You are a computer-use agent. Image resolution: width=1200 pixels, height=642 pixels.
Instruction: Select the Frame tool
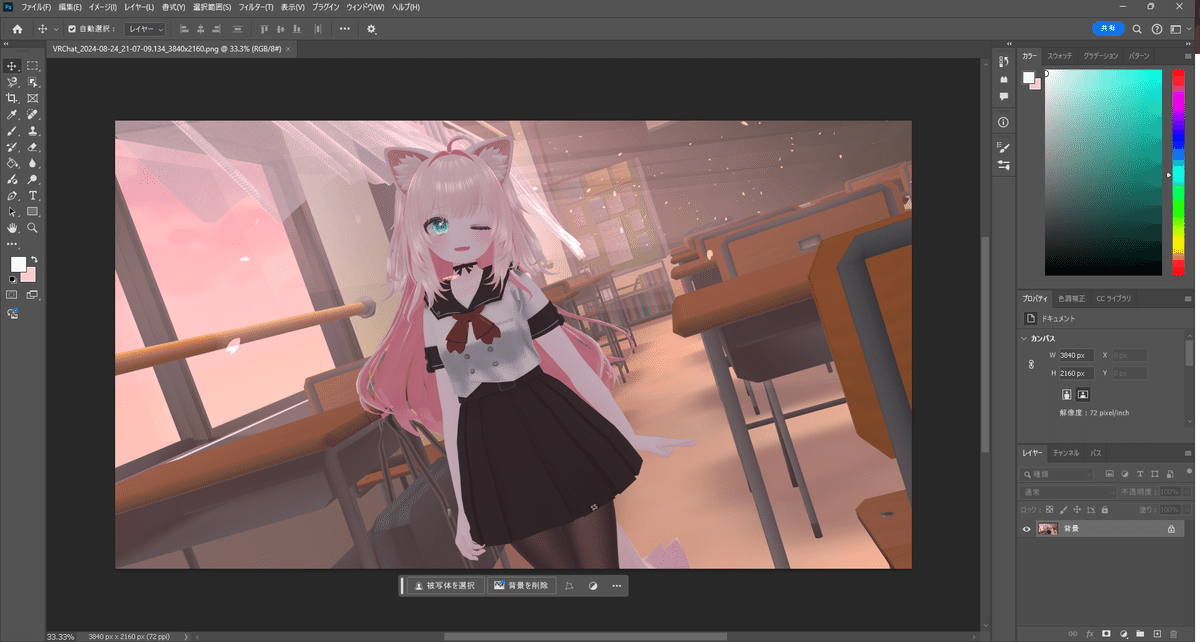click(x=33, y=98)
